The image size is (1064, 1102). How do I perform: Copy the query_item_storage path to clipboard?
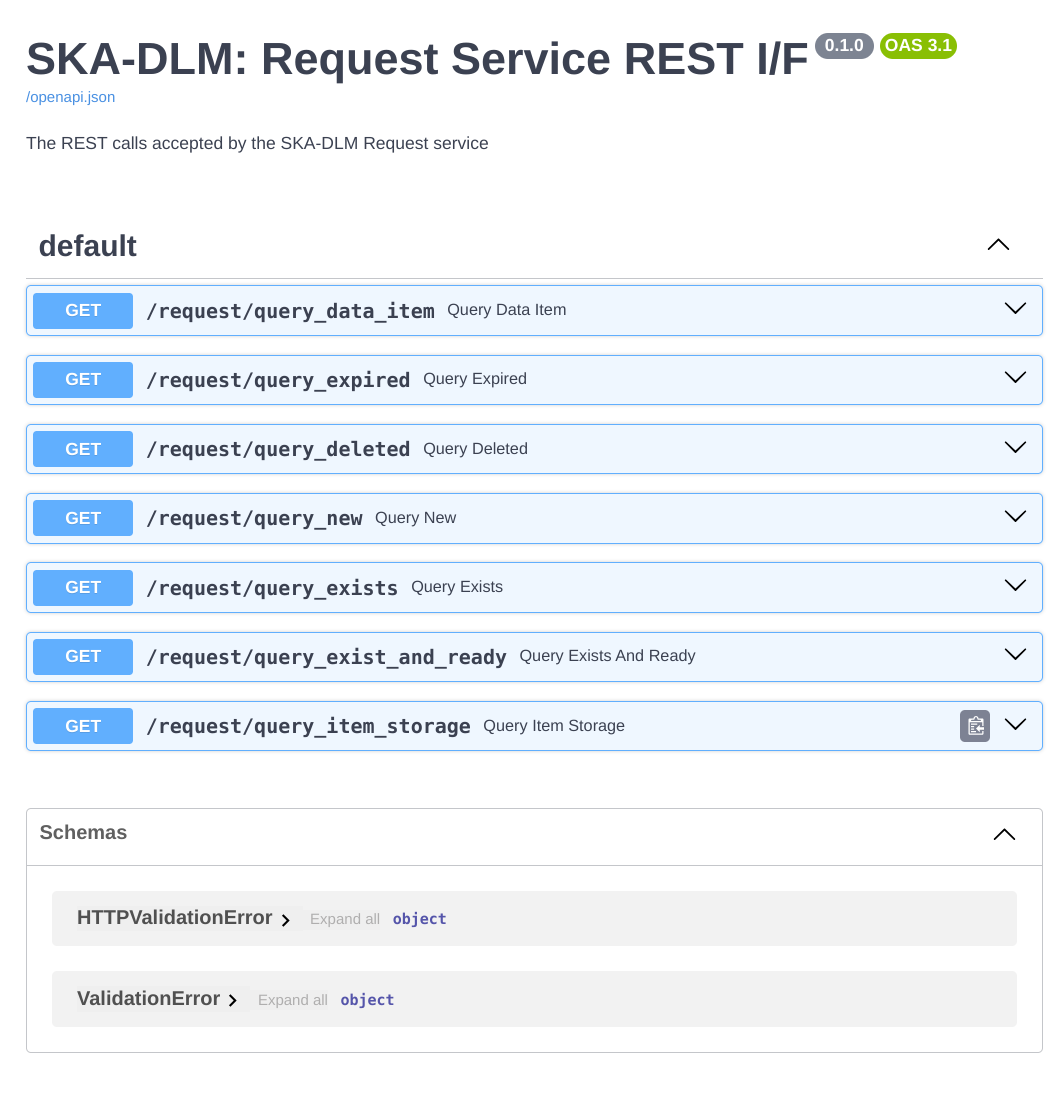pyautogui.click(x=974, y=726)
